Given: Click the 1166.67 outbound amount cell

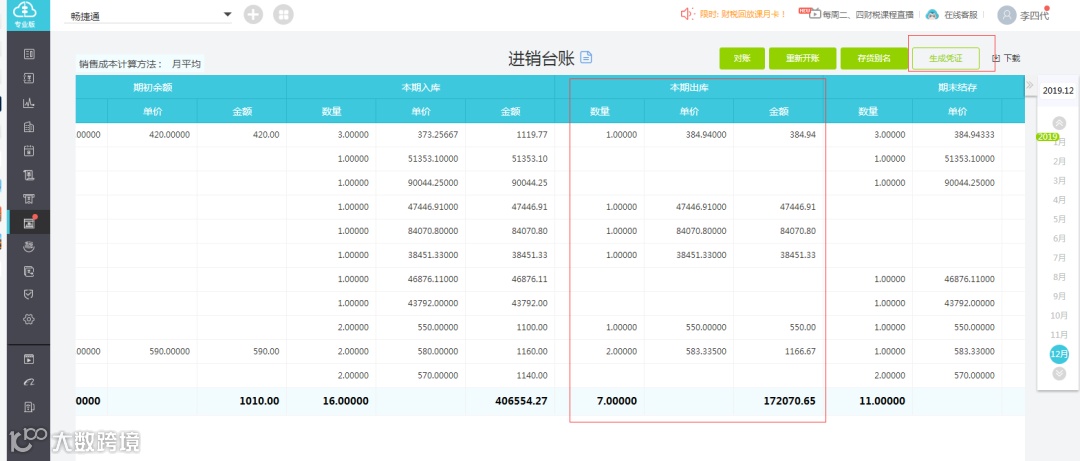Looking at the screenshot, I should click(778, 352).
